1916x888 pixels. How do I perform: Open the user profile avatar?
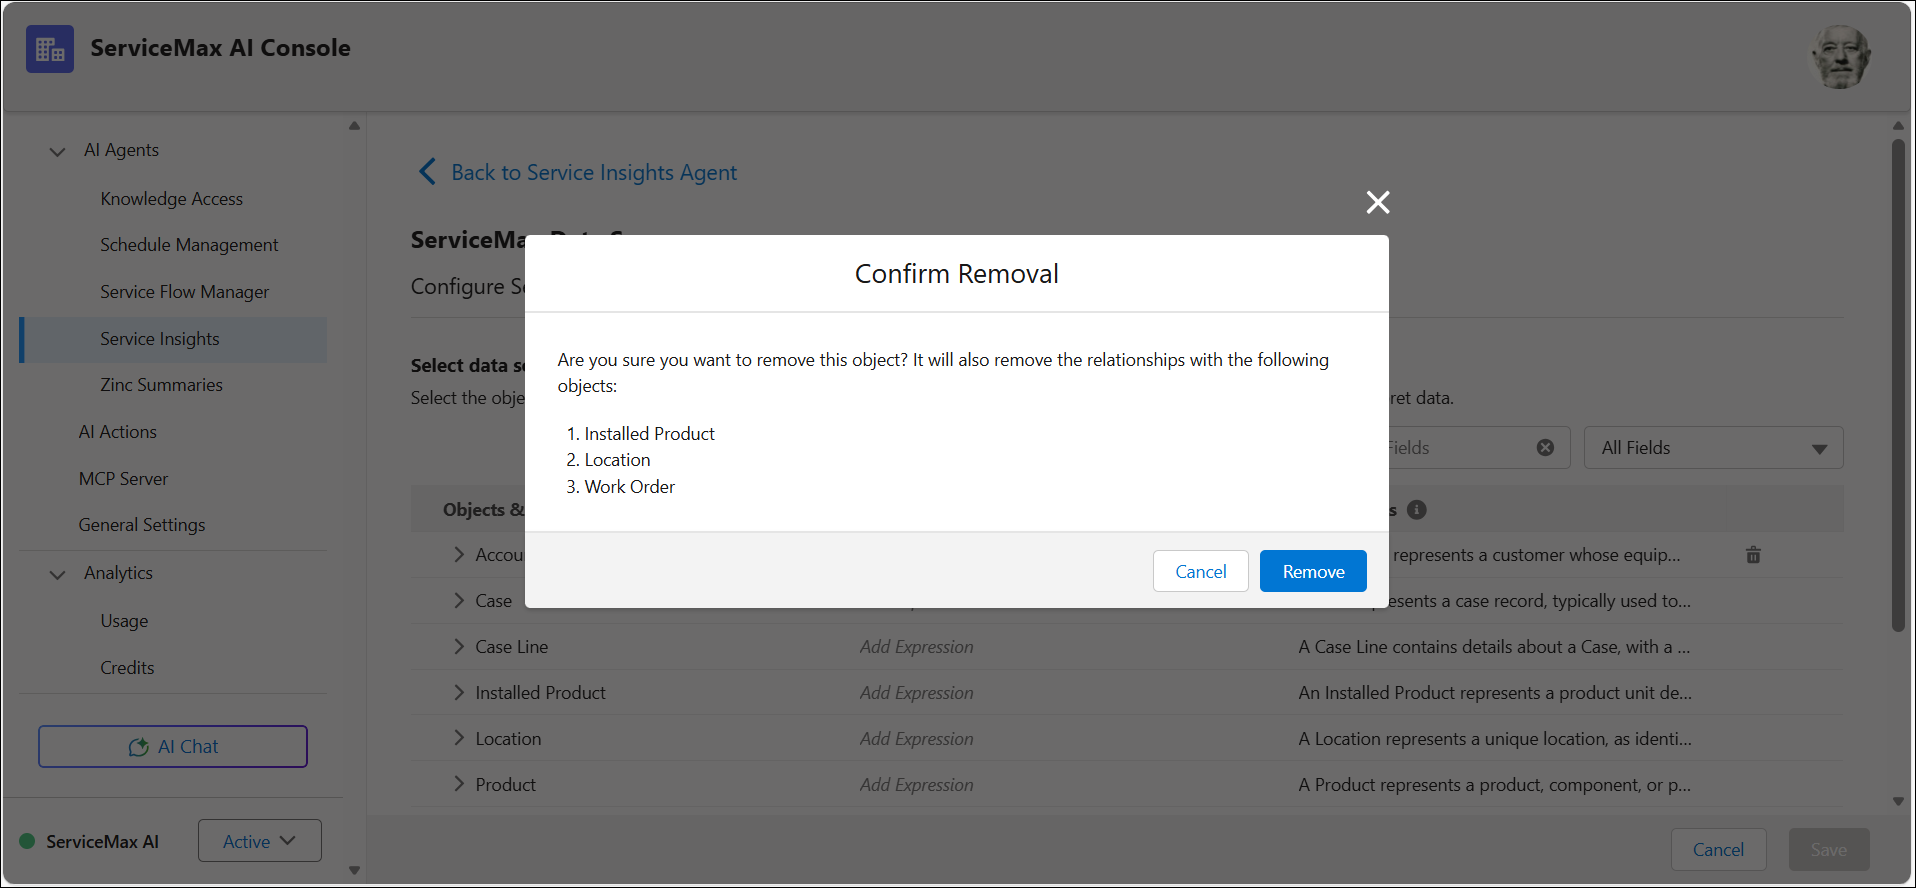click(x=1840, y=57)
